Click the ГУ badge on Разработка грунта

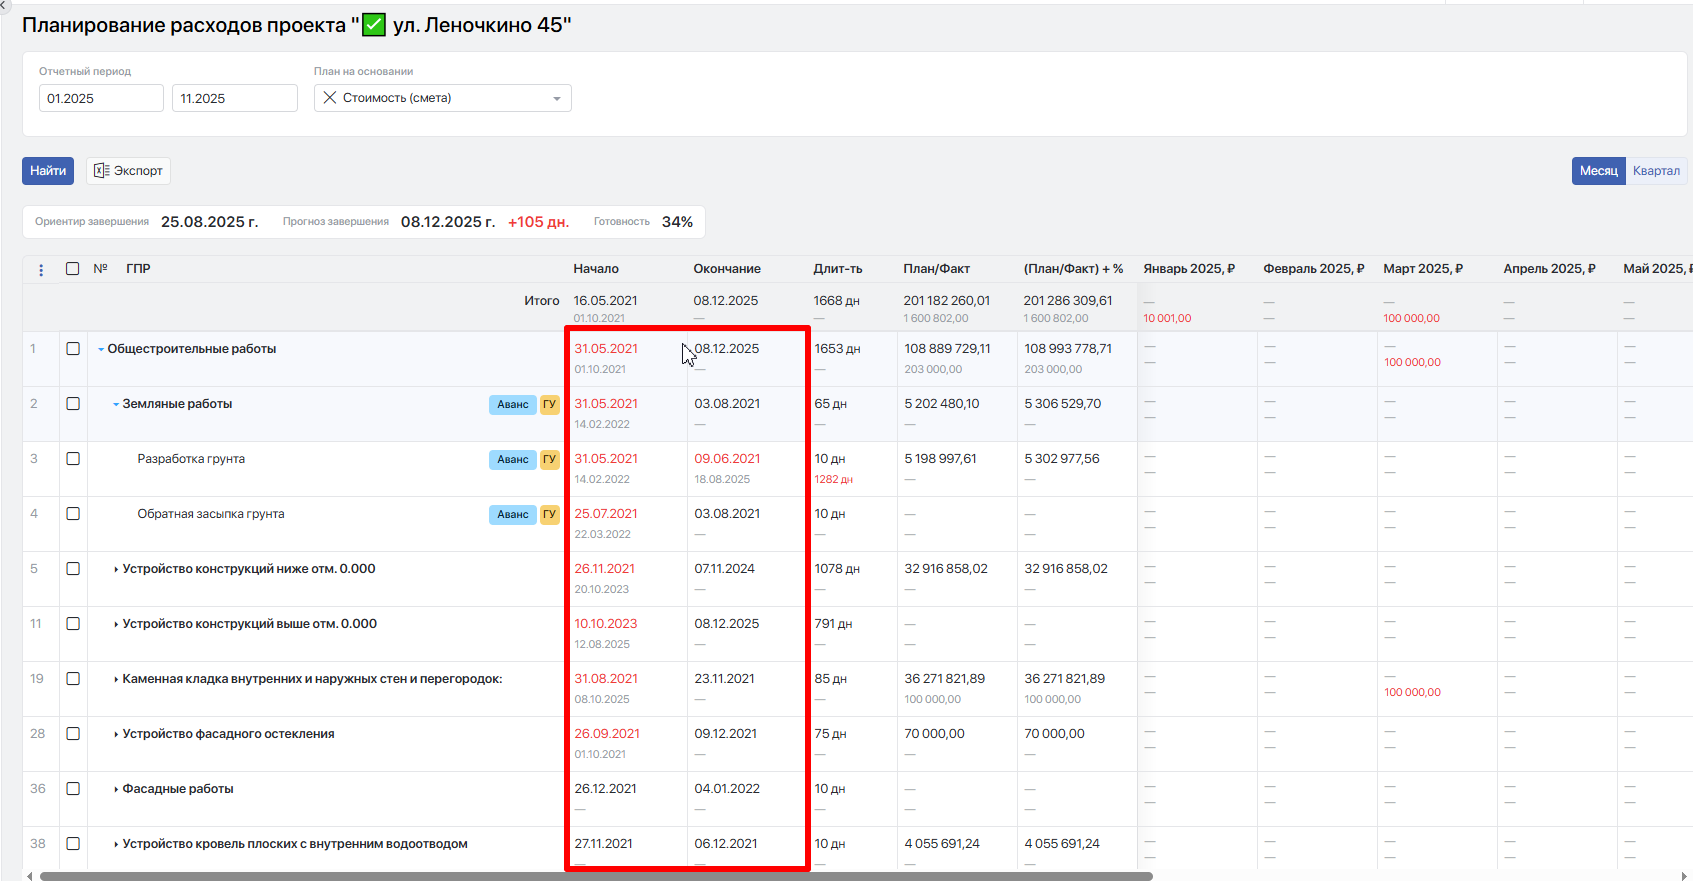pos(549,460)
